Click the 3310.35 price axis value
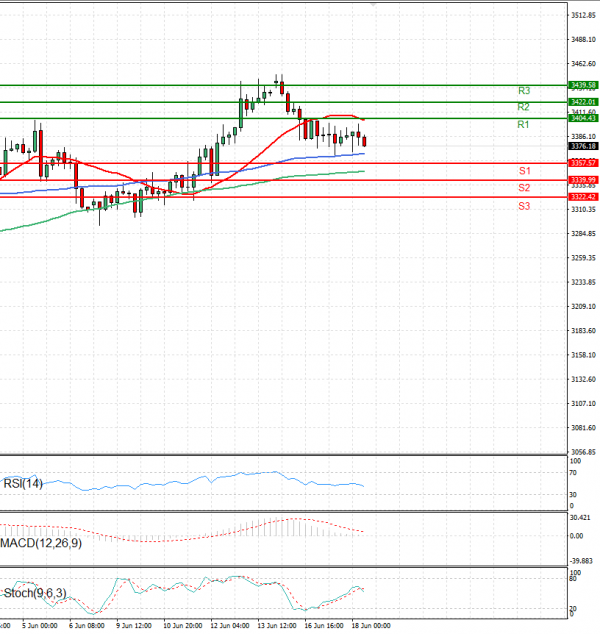Image resolution: width=600 pixels, height=634 pixels. pyautogui.click(x=583, y=209)
